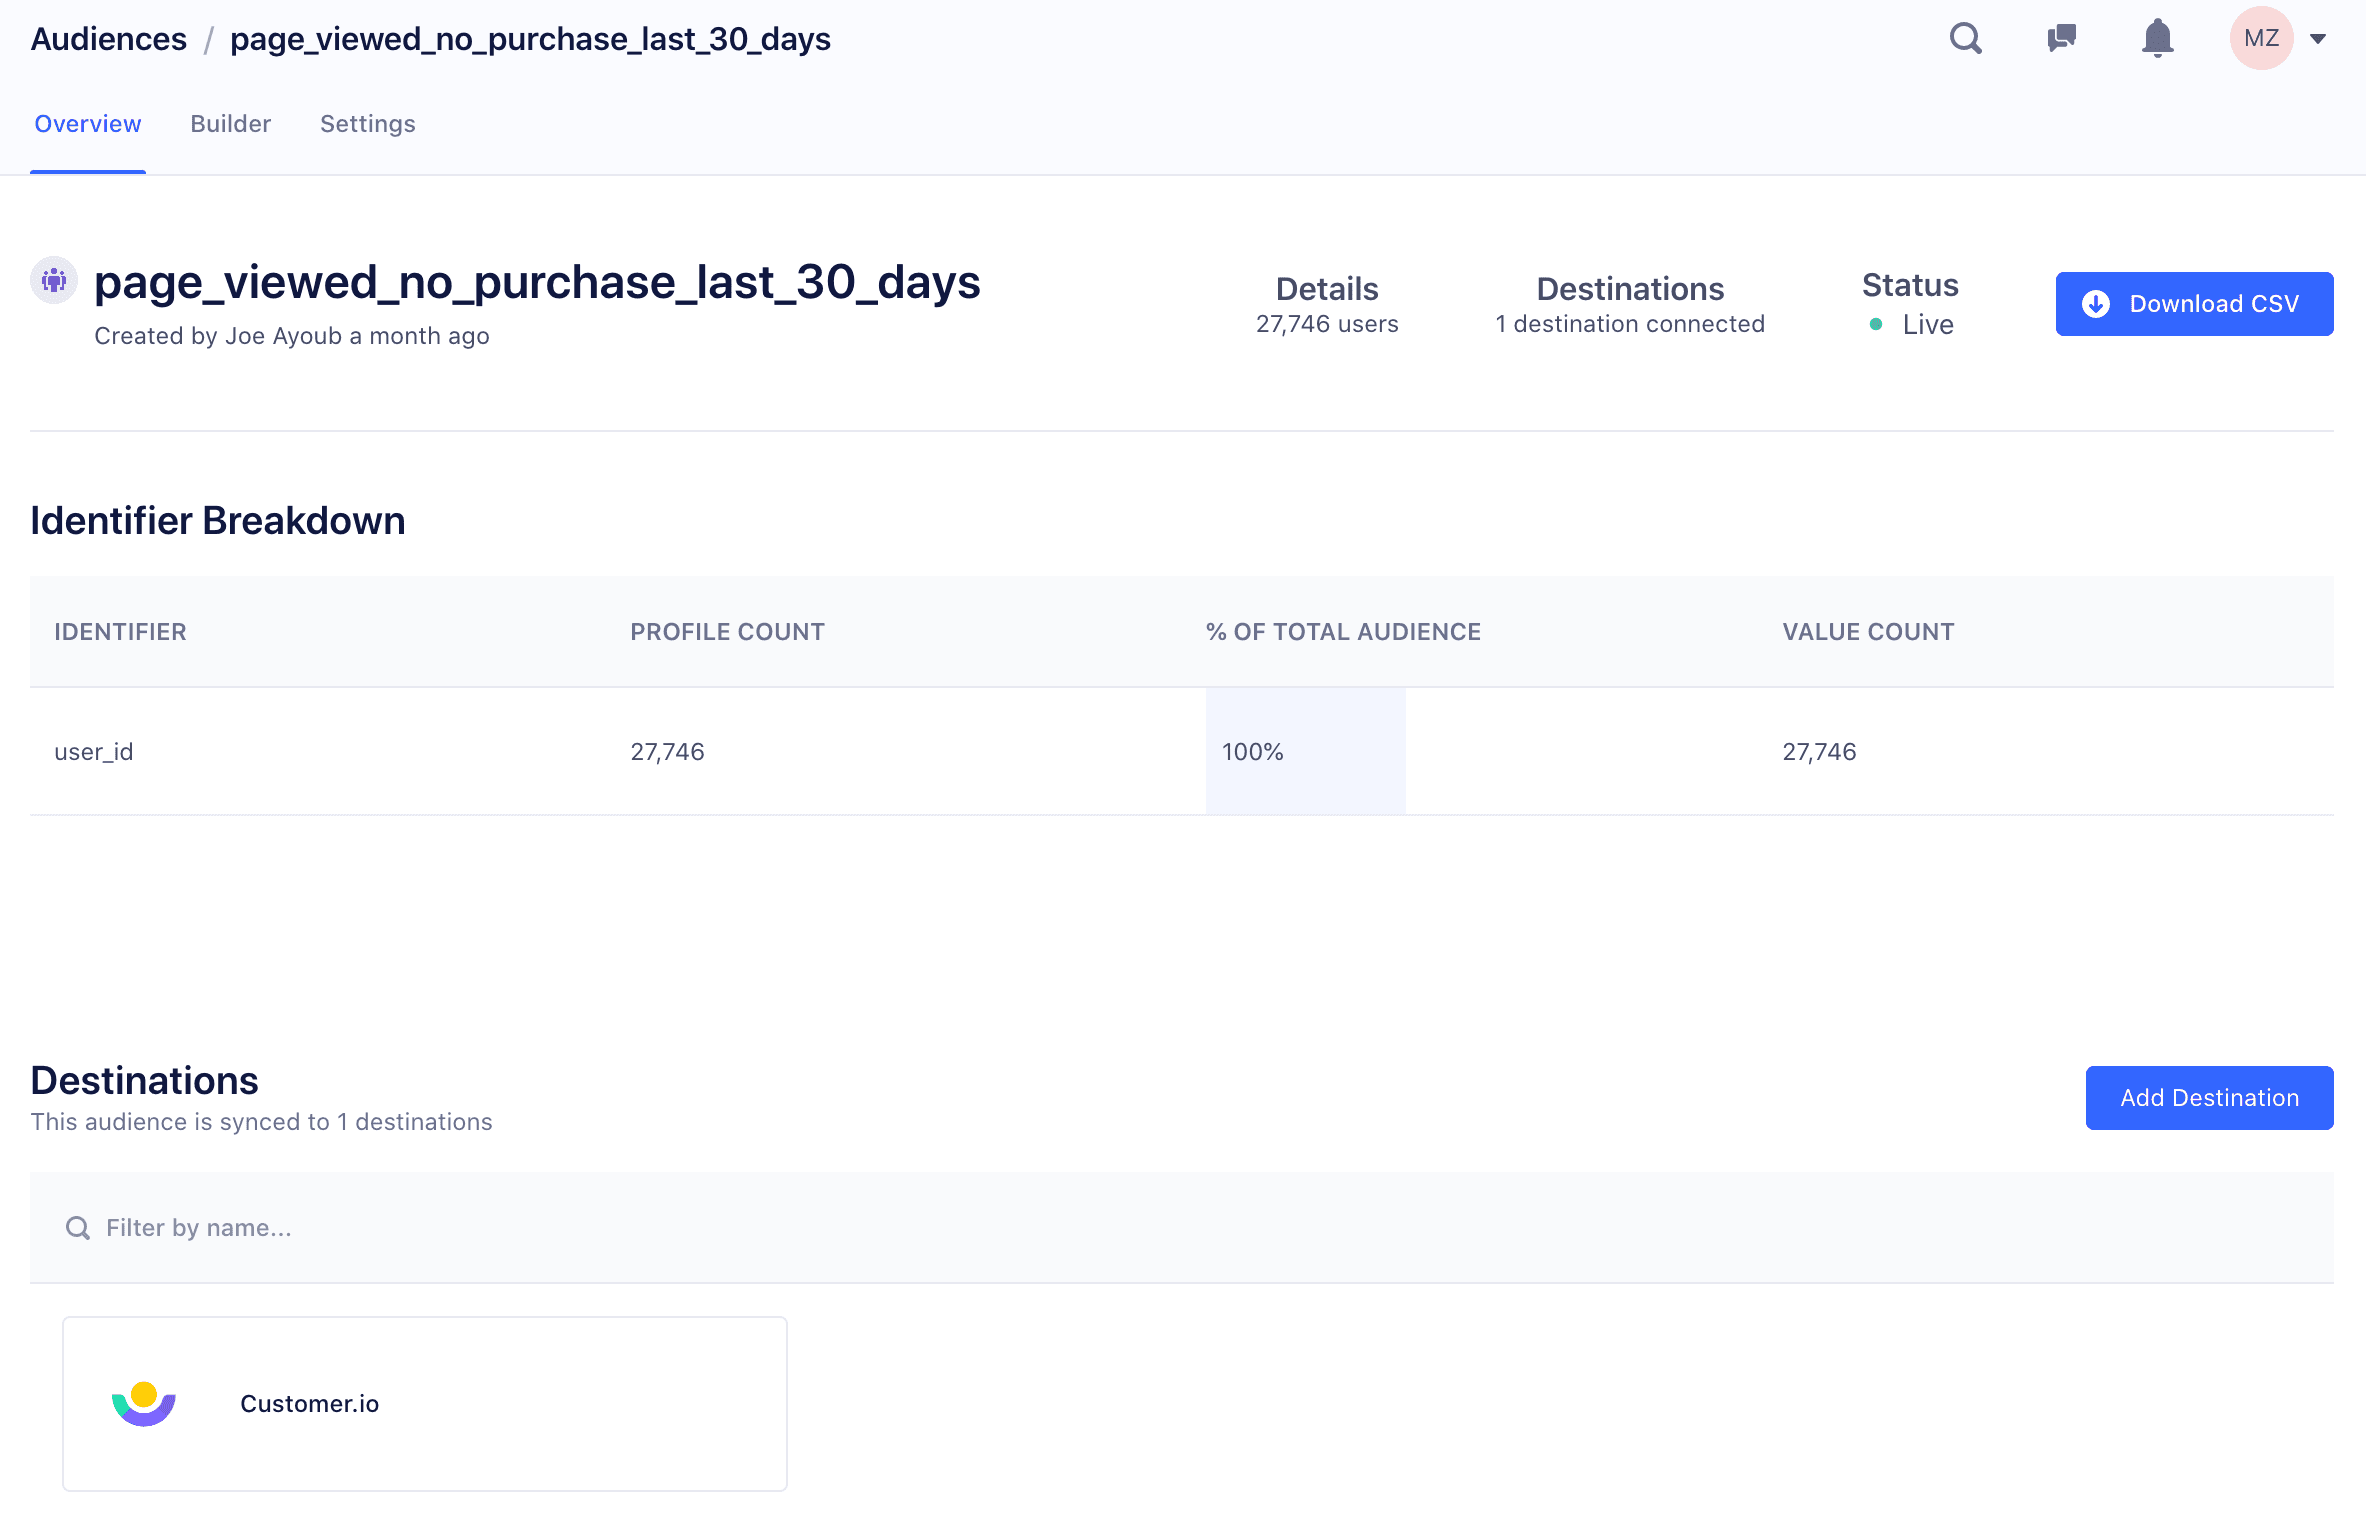Navigate back via the Audiences breadcrumb

pos(108,38)
